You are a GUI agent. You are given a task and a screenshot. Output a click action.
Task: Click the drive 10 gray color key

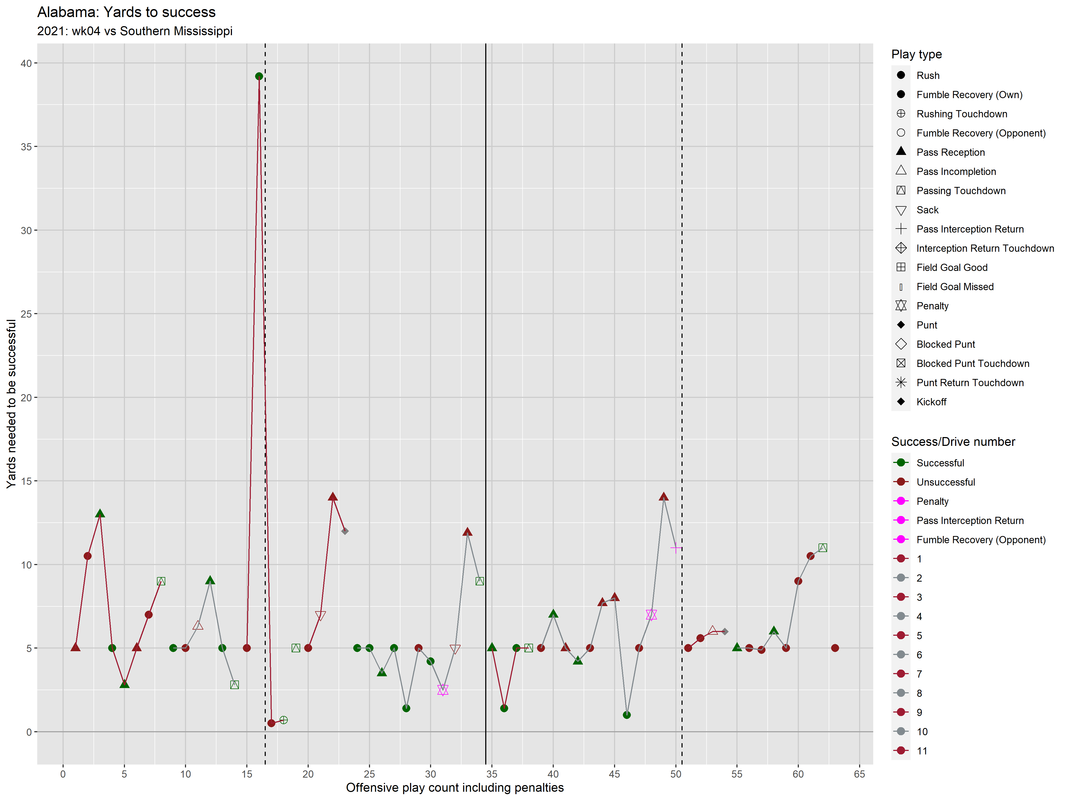[901, 731]
